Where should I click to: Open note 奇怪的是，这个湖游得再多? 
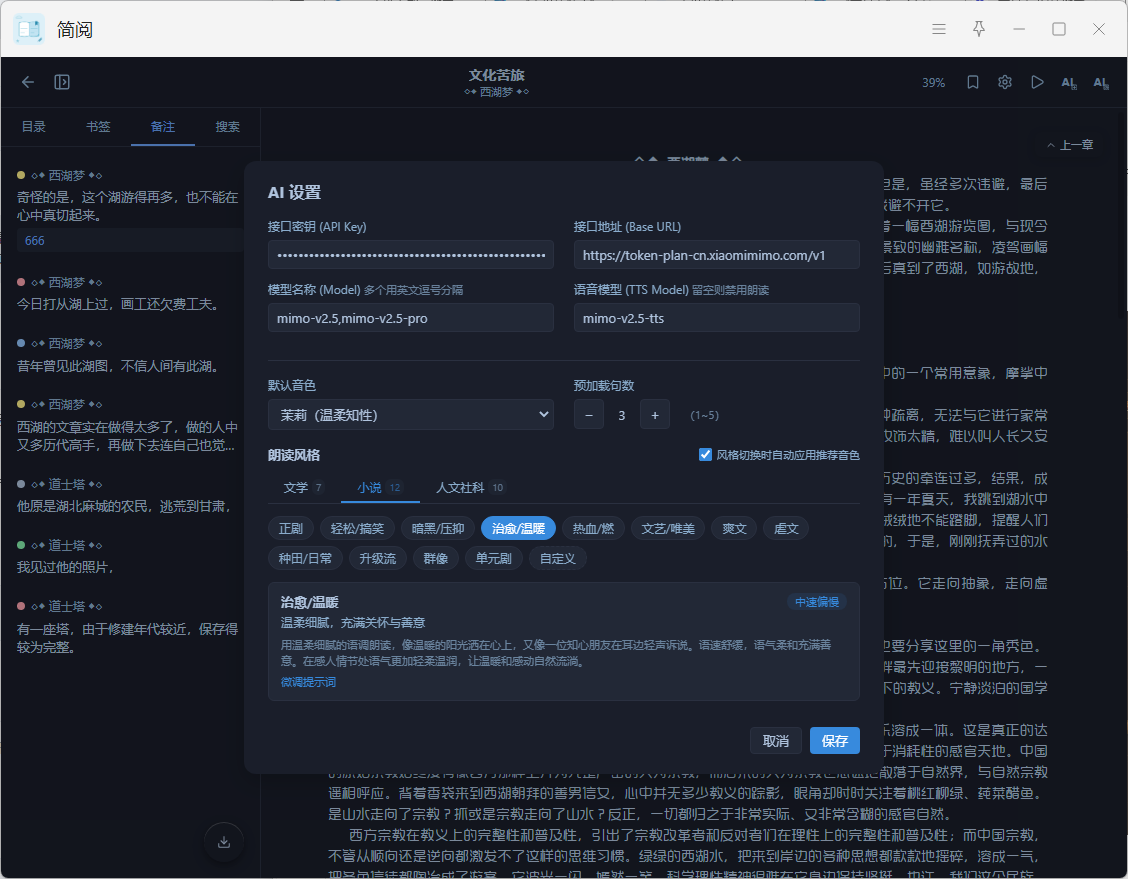coord(127,206)
